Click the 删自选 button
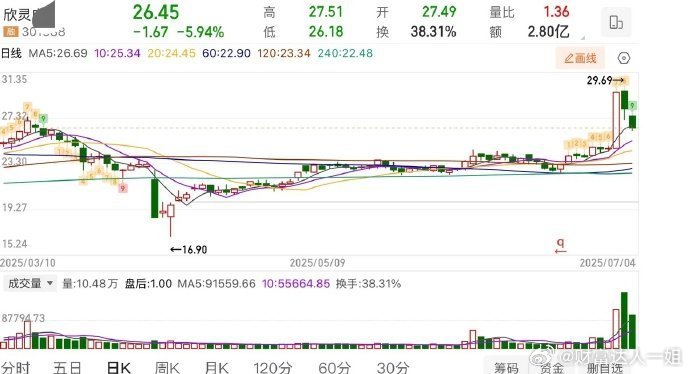The width and height of the screenshot is (690, 374). coord(605,368)
